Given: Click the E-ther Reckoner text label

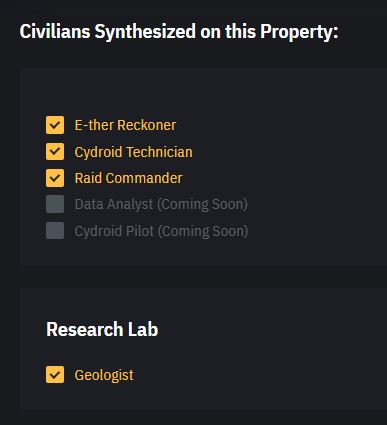Looking at the screenshot, I should [125, 125].
